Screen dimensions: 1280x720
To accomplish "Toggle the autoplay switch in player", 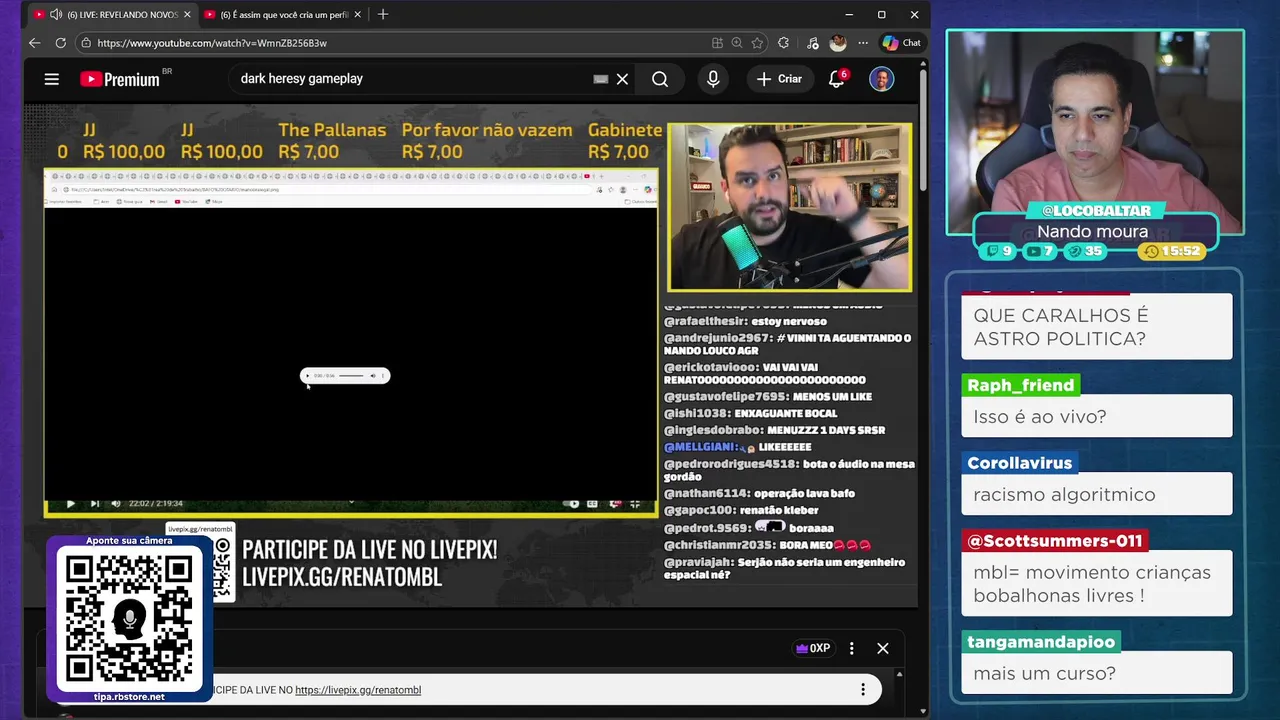I will click(x=573, y=504).
